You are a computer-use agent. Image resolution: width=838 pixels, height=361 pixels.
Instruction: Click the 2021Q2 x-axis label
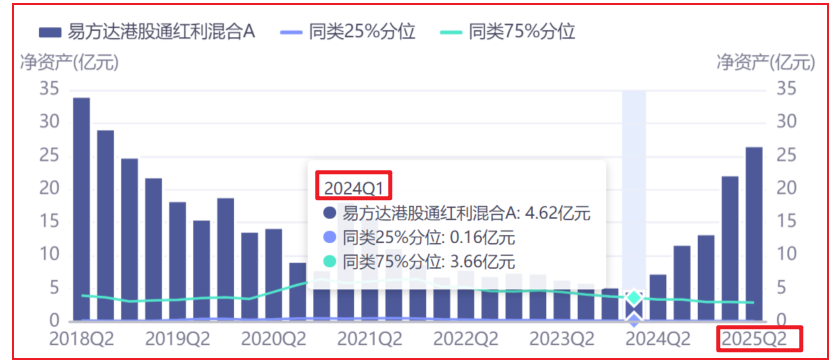pos(369,339)
